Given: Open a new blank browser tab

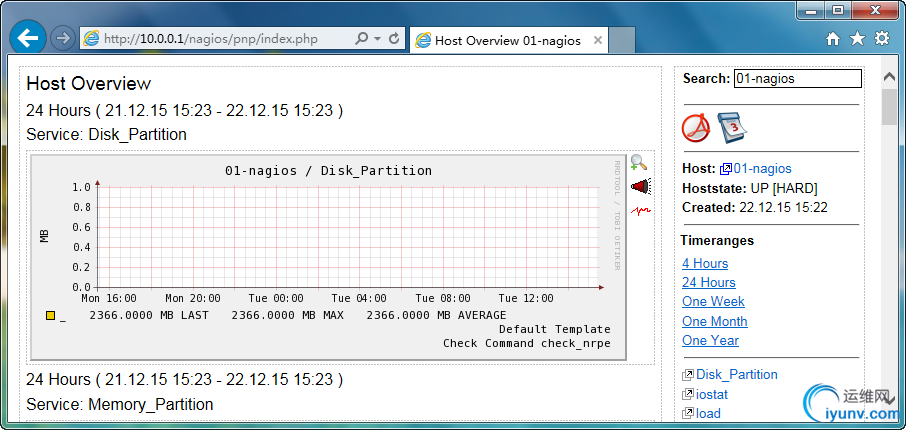Looking at the screenshot, I should coord(622,40).
